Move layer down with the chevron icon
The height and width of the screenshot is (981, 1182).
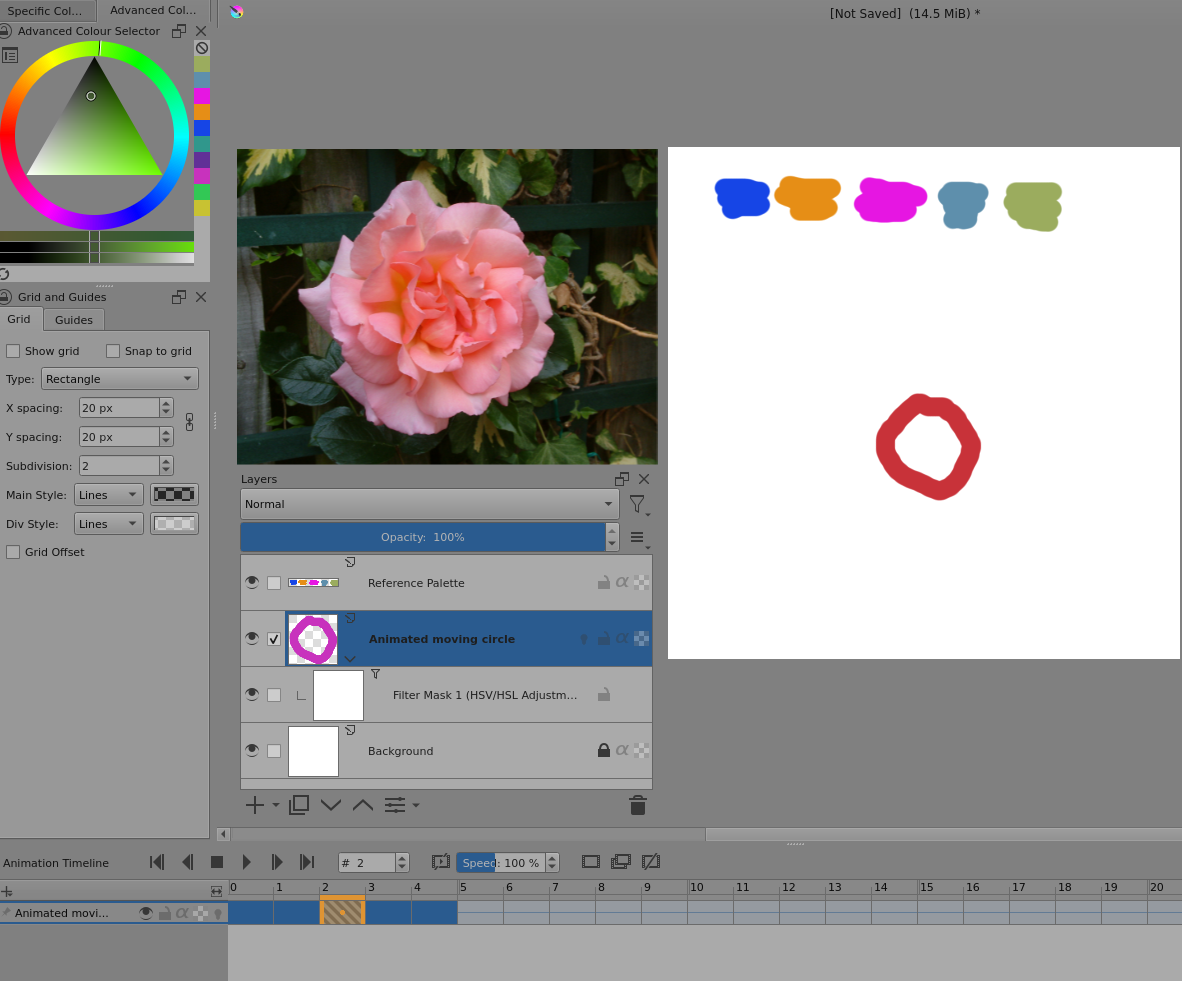(x=331, y=805)
